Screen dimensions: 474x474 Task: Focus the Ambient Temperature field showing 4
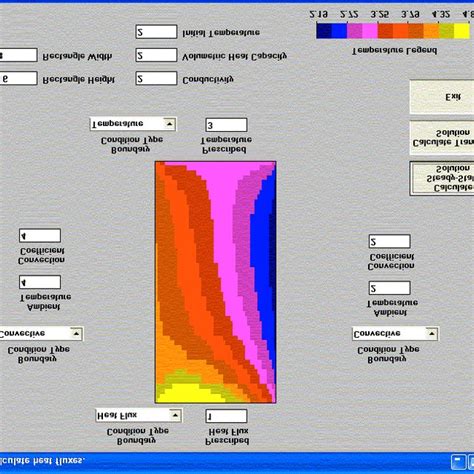coord(40,282)
